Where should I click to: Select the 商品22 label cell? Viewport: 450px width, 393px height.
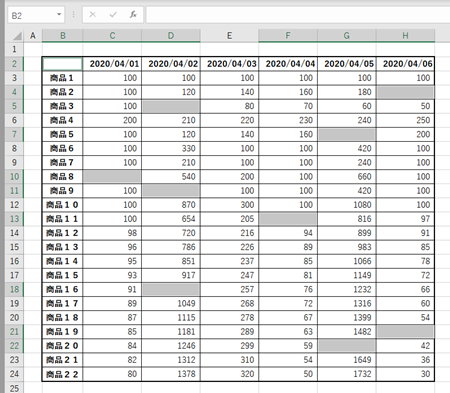[62, 374]
